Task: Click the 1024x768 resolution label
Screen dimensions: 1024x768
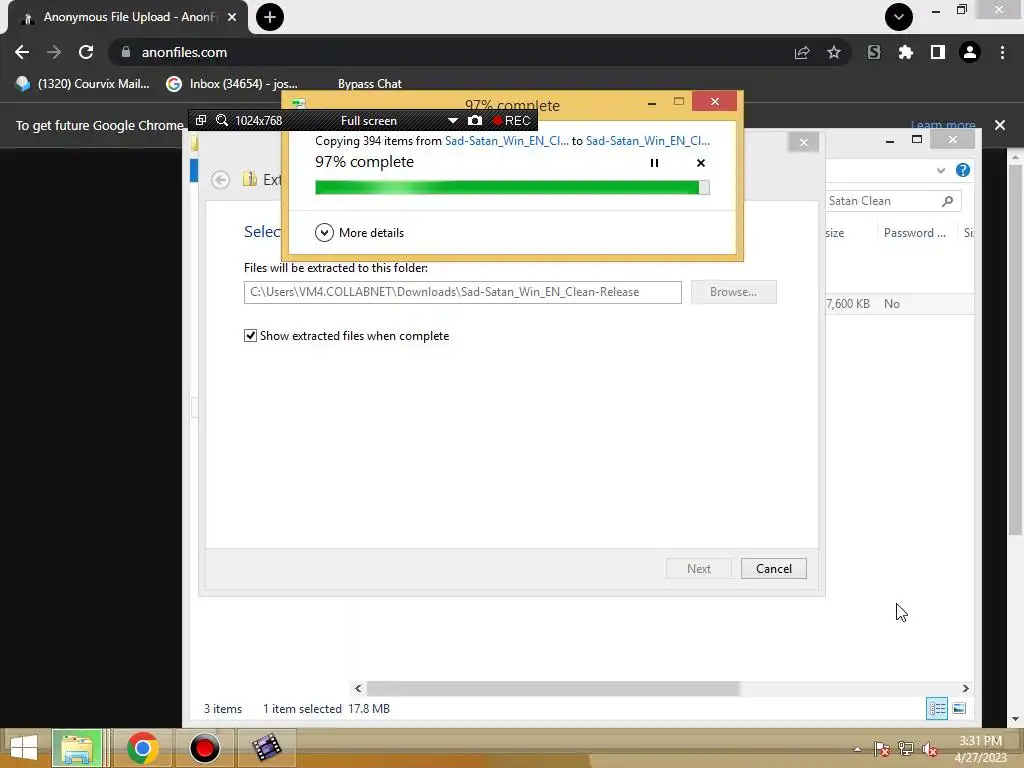Action: coord(259,121)
